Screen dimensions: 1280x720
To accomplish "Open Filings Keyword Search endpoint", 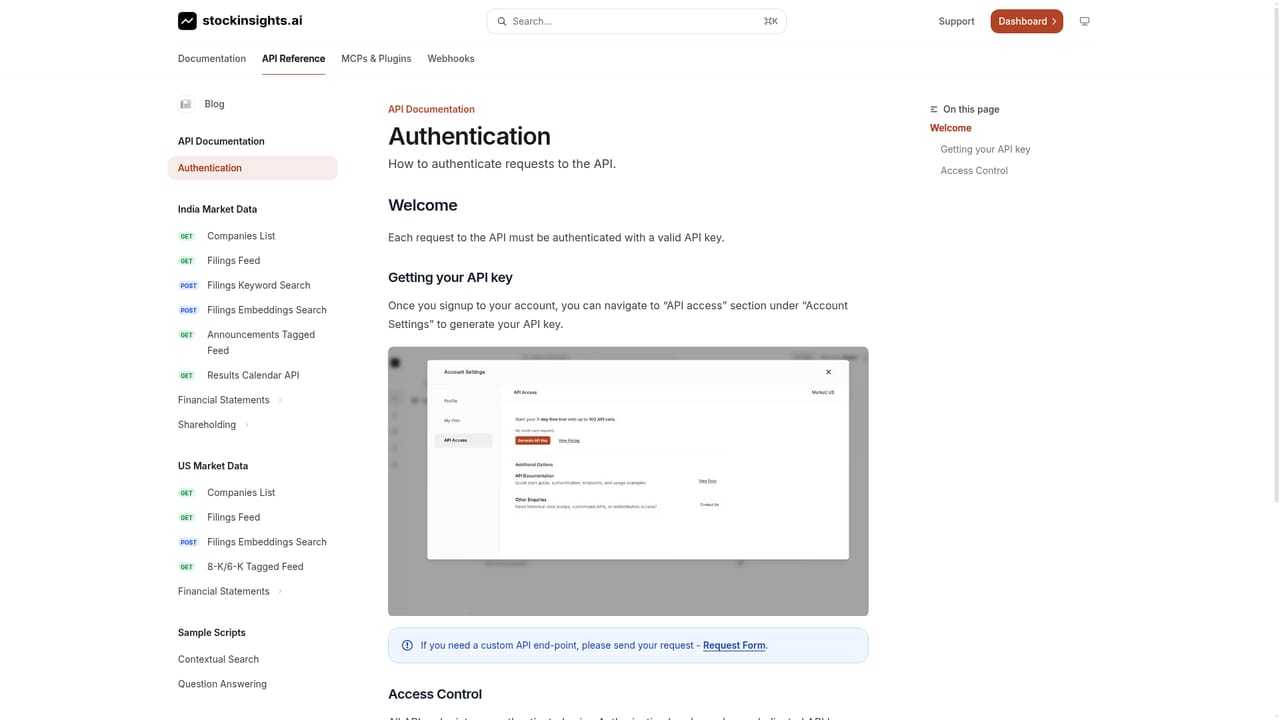I will pyautogui.click(x=258, y=286).
